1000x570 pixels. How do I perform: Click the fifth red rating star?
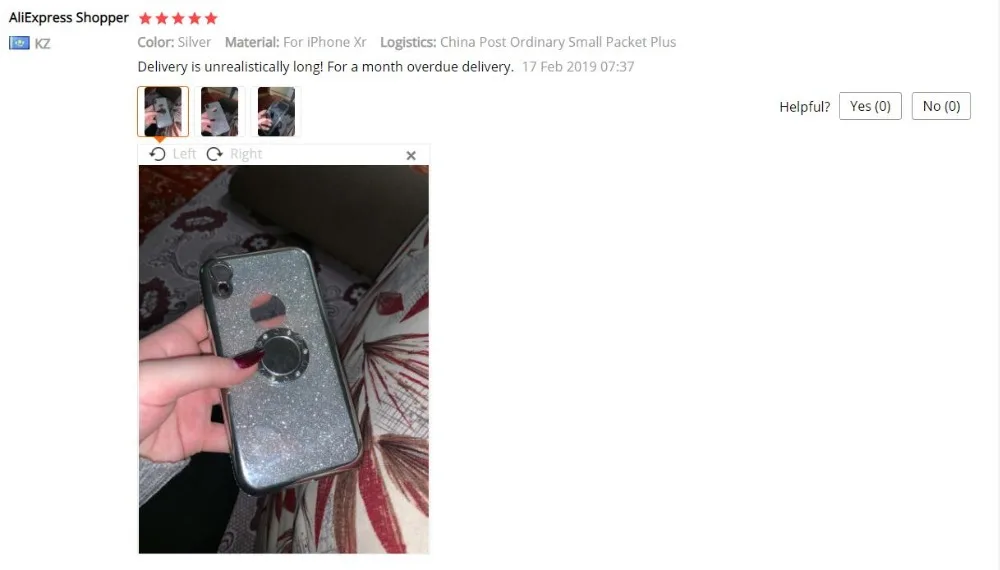(211, 18)
